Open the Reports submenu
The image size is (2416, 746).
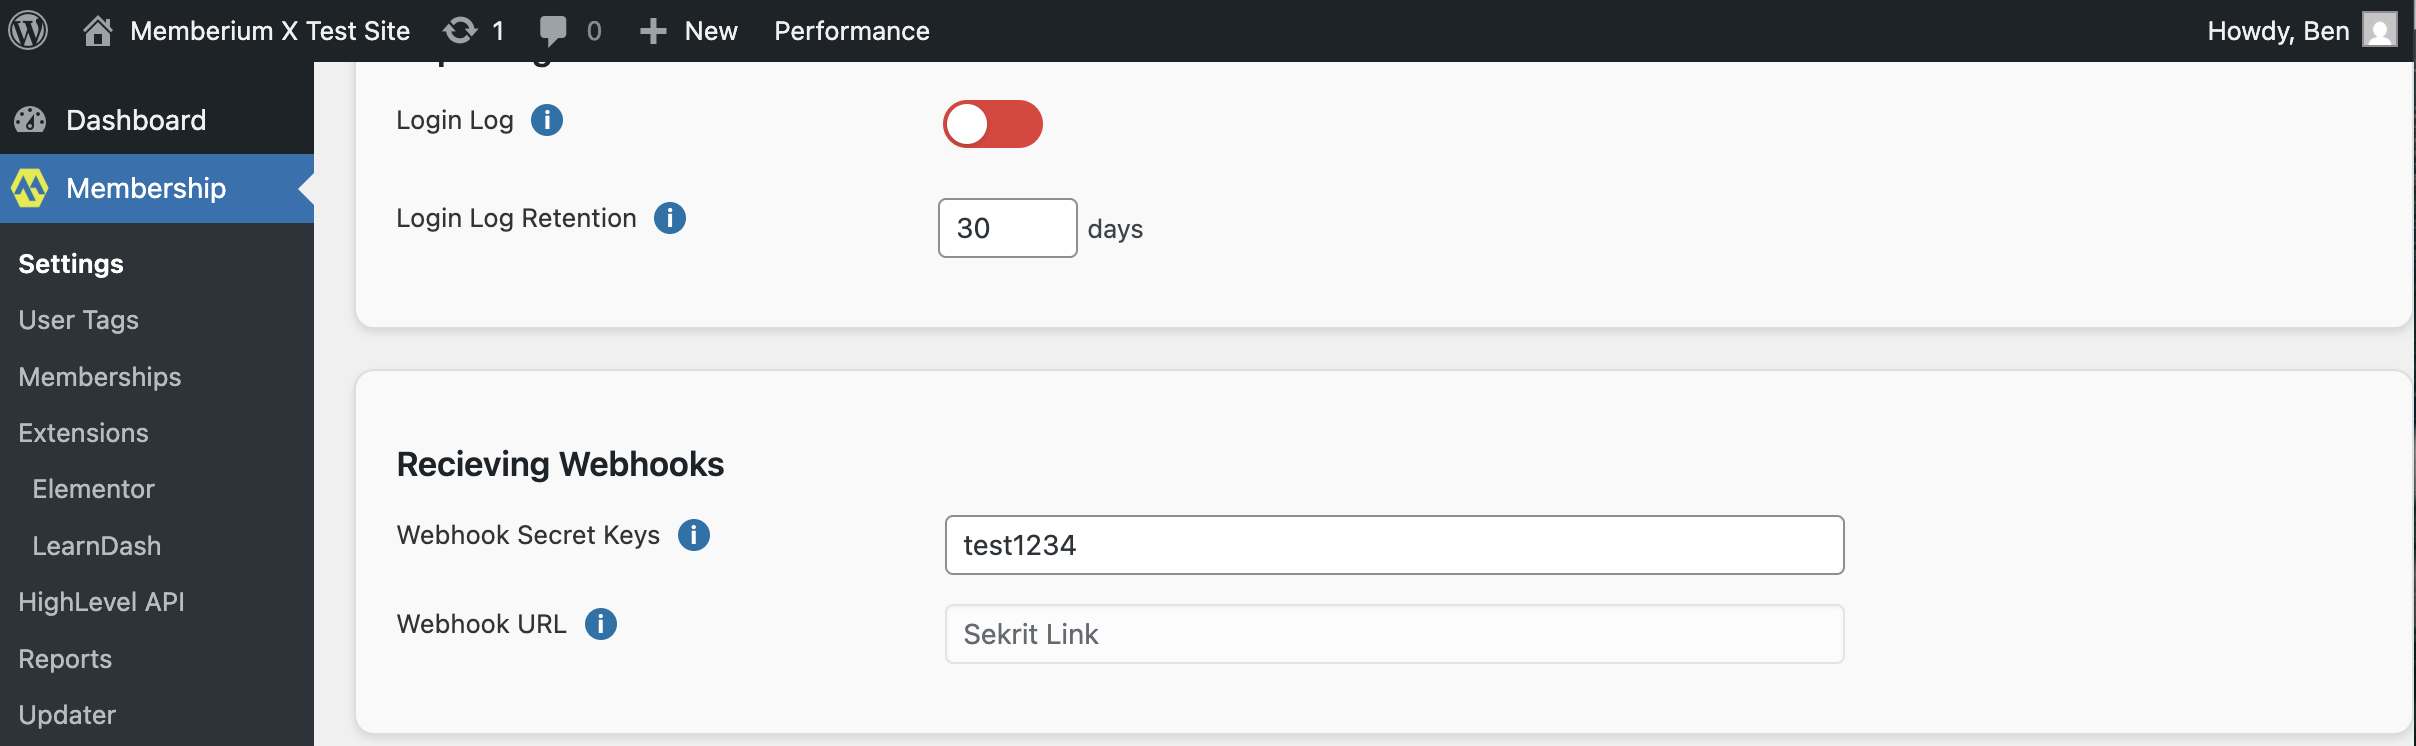coord(65,659)
